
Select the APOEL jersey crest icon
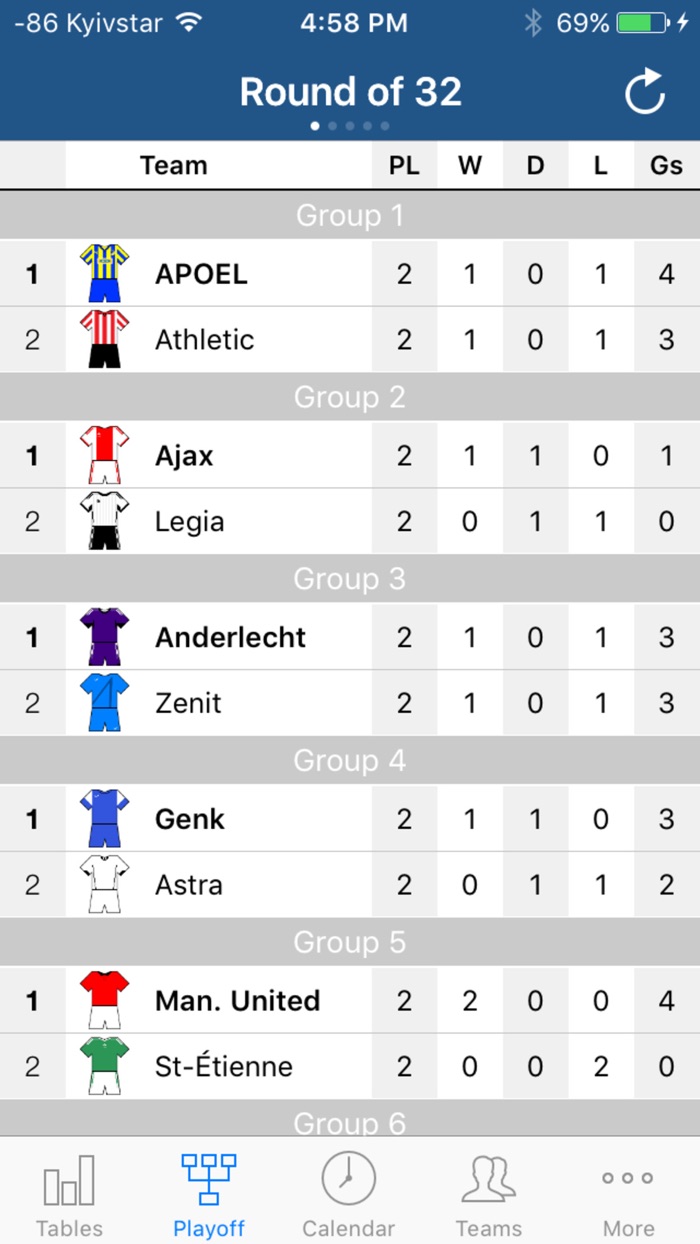(x=103, y=273)
